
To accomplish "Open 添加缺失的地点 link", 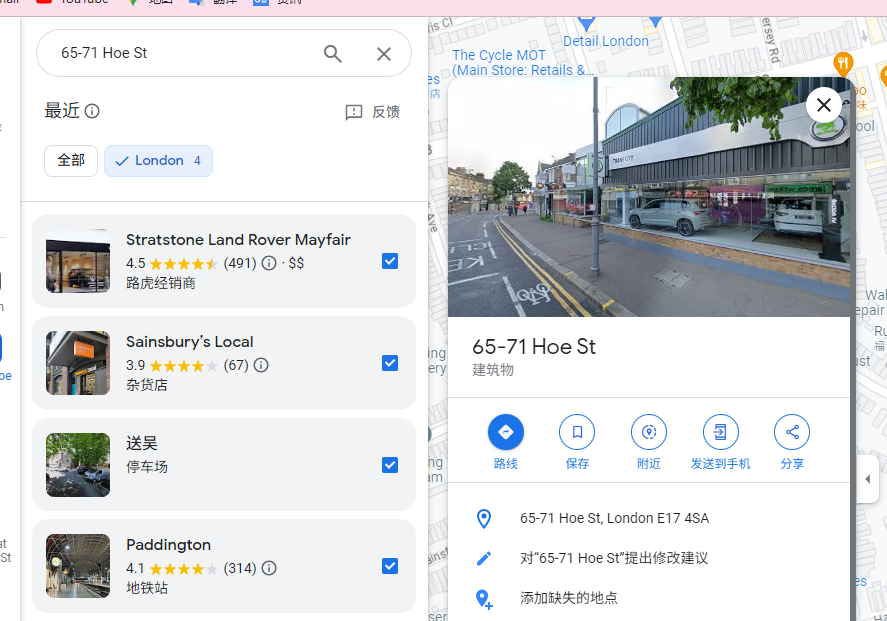I will 569,598.
